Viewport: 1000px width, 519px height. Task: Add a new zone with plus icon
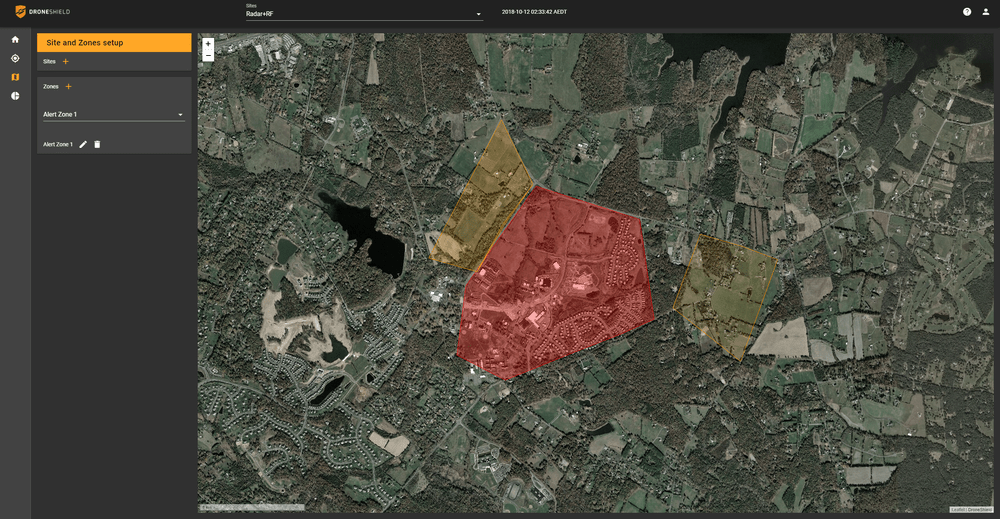pos(68,87)
